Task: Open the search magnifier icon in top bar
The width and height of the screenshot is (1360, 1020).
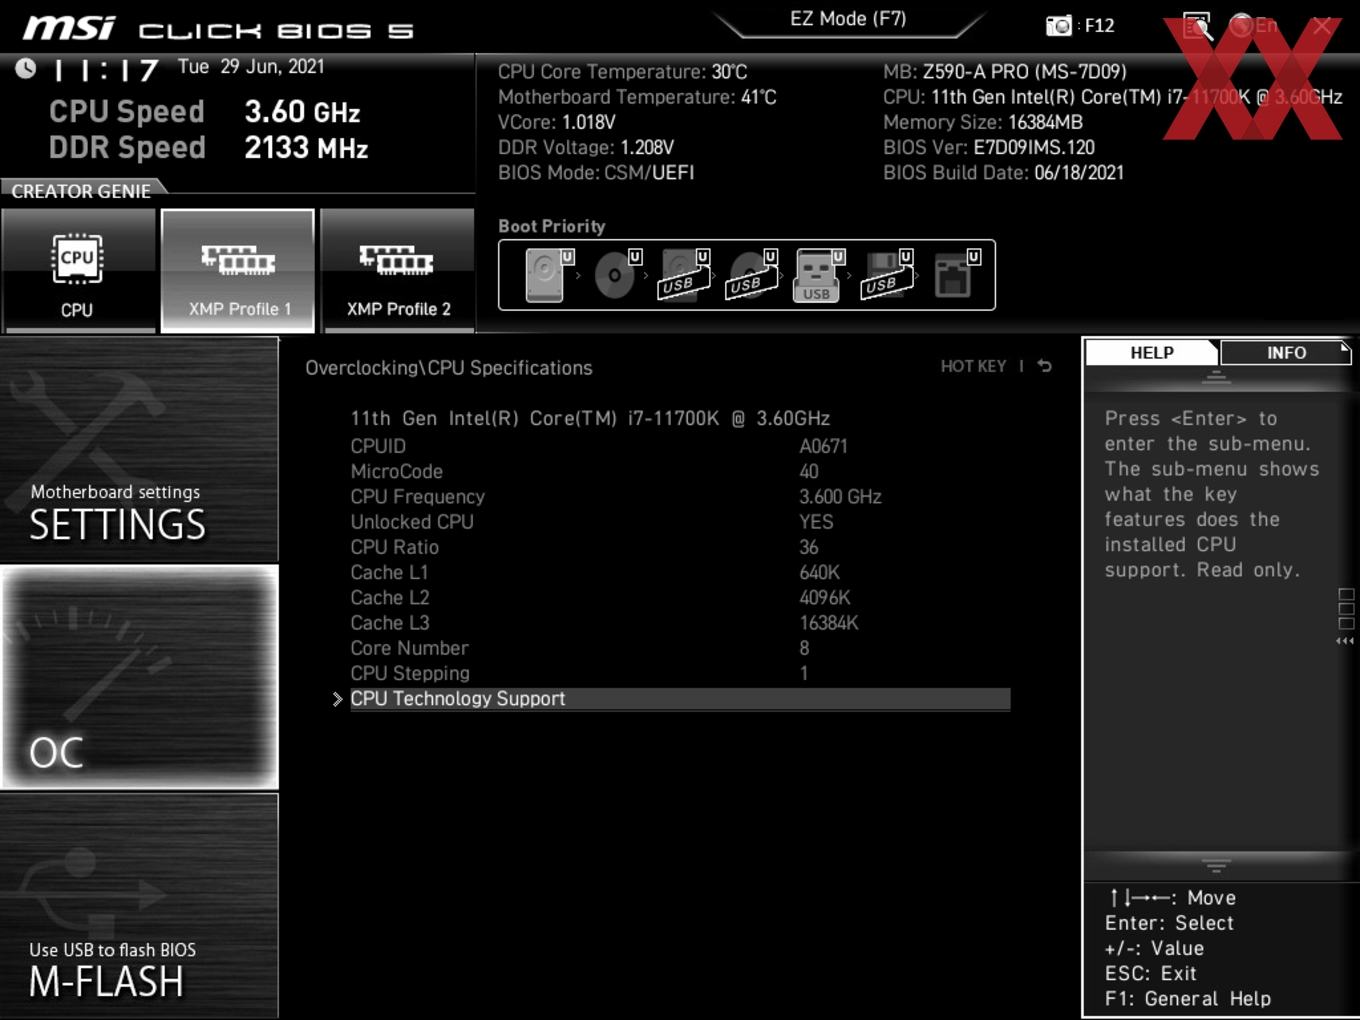Action: [1197, 25]
